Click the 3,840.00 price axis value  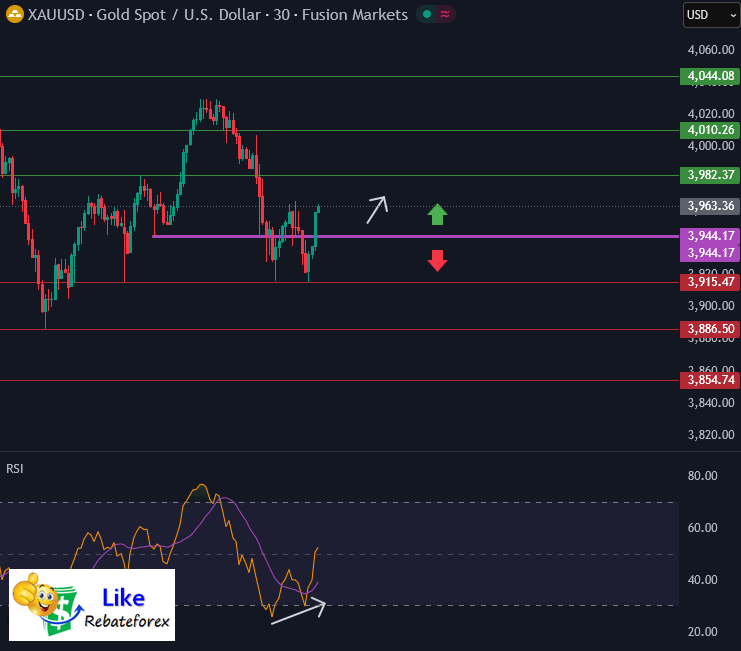coord(711,403)
